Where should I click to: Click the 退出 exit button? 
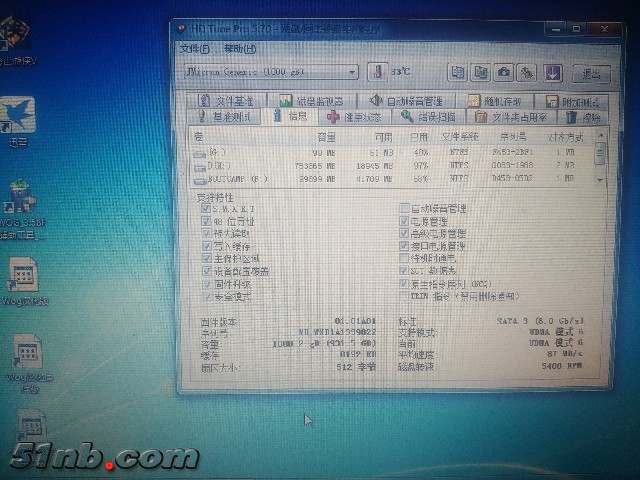(591, 74)
